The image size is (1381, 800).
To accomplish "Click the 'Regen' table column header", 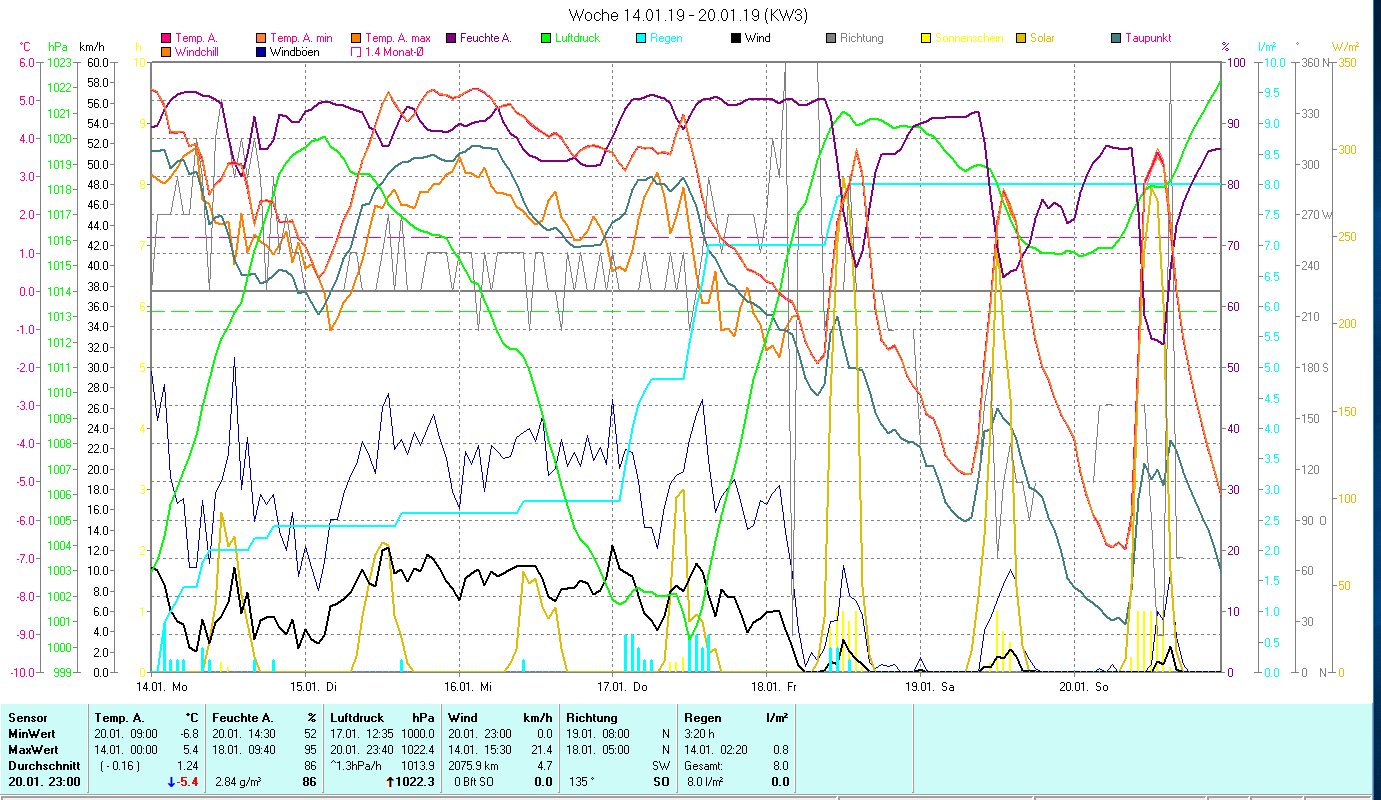I will pyautogui.click(x=703, y=718).
